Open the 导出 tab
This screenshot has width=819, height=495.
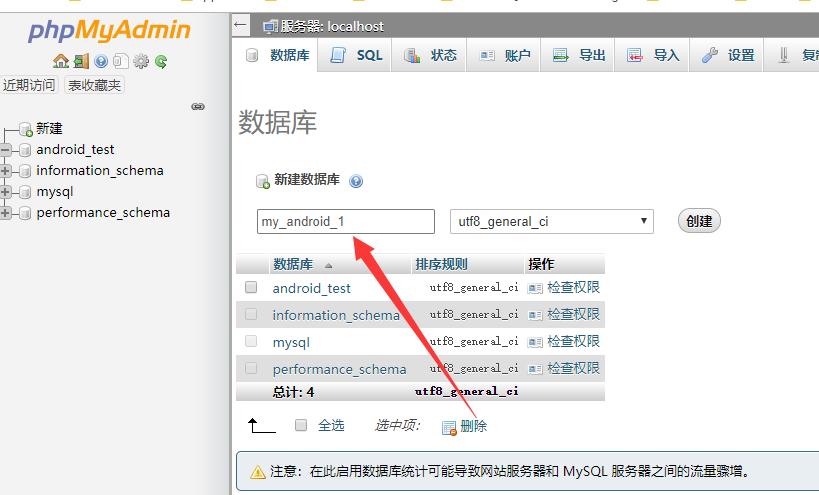[579, 55]
